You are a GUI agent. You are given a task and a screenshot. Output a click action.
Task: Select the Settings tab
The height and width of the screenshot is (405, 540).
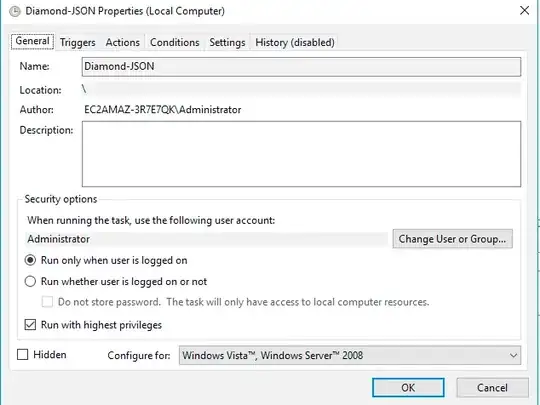click(x=227, y=42)
